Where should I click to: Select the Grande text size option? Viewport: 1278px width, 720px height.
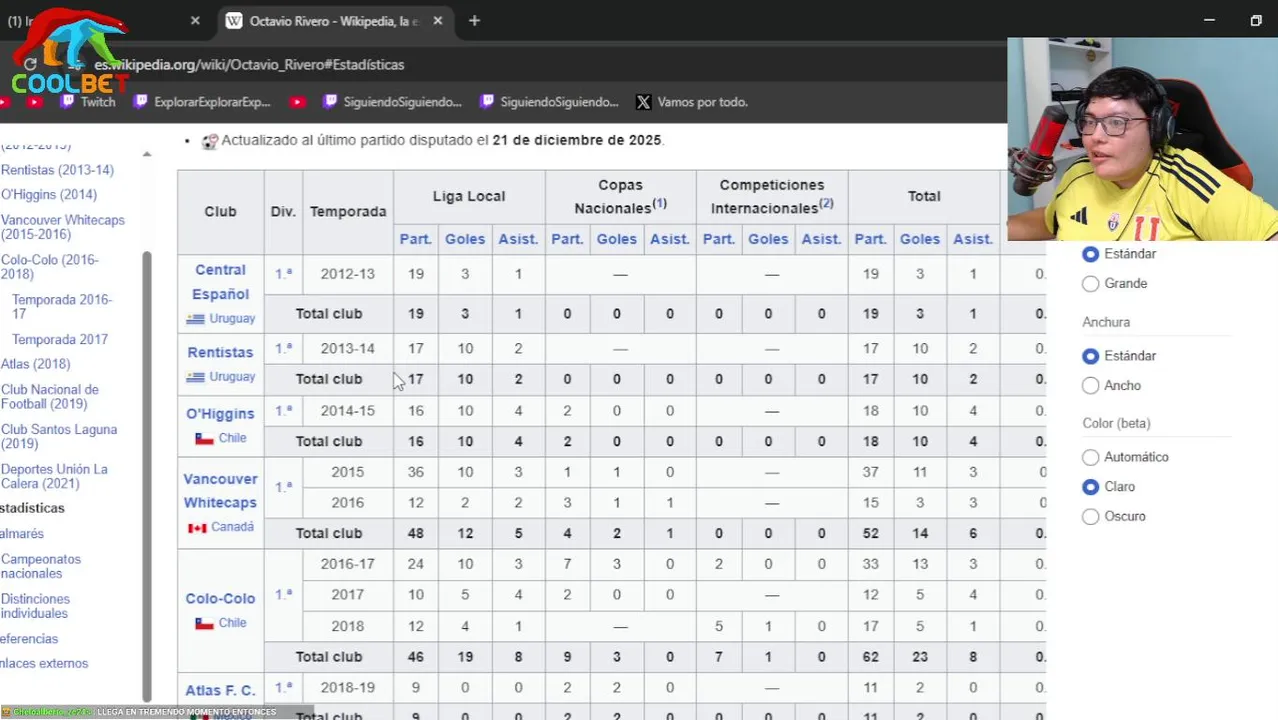1091,284
